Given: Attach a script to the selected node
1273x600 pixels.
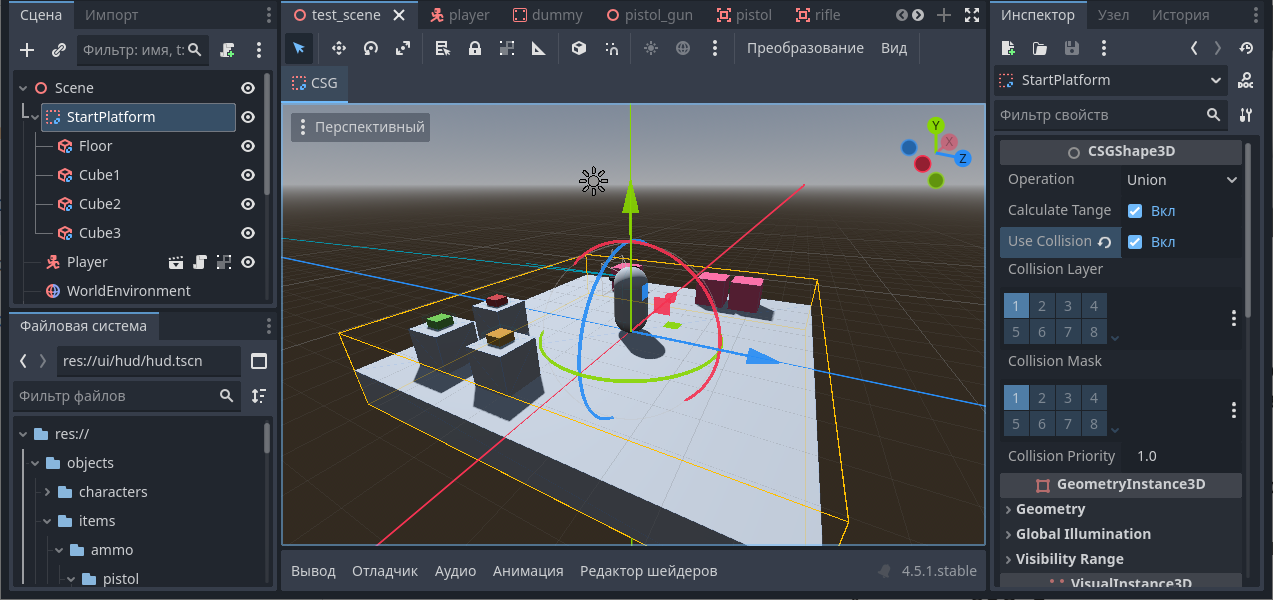Looking at the screenshot, I should coord(228,49).
